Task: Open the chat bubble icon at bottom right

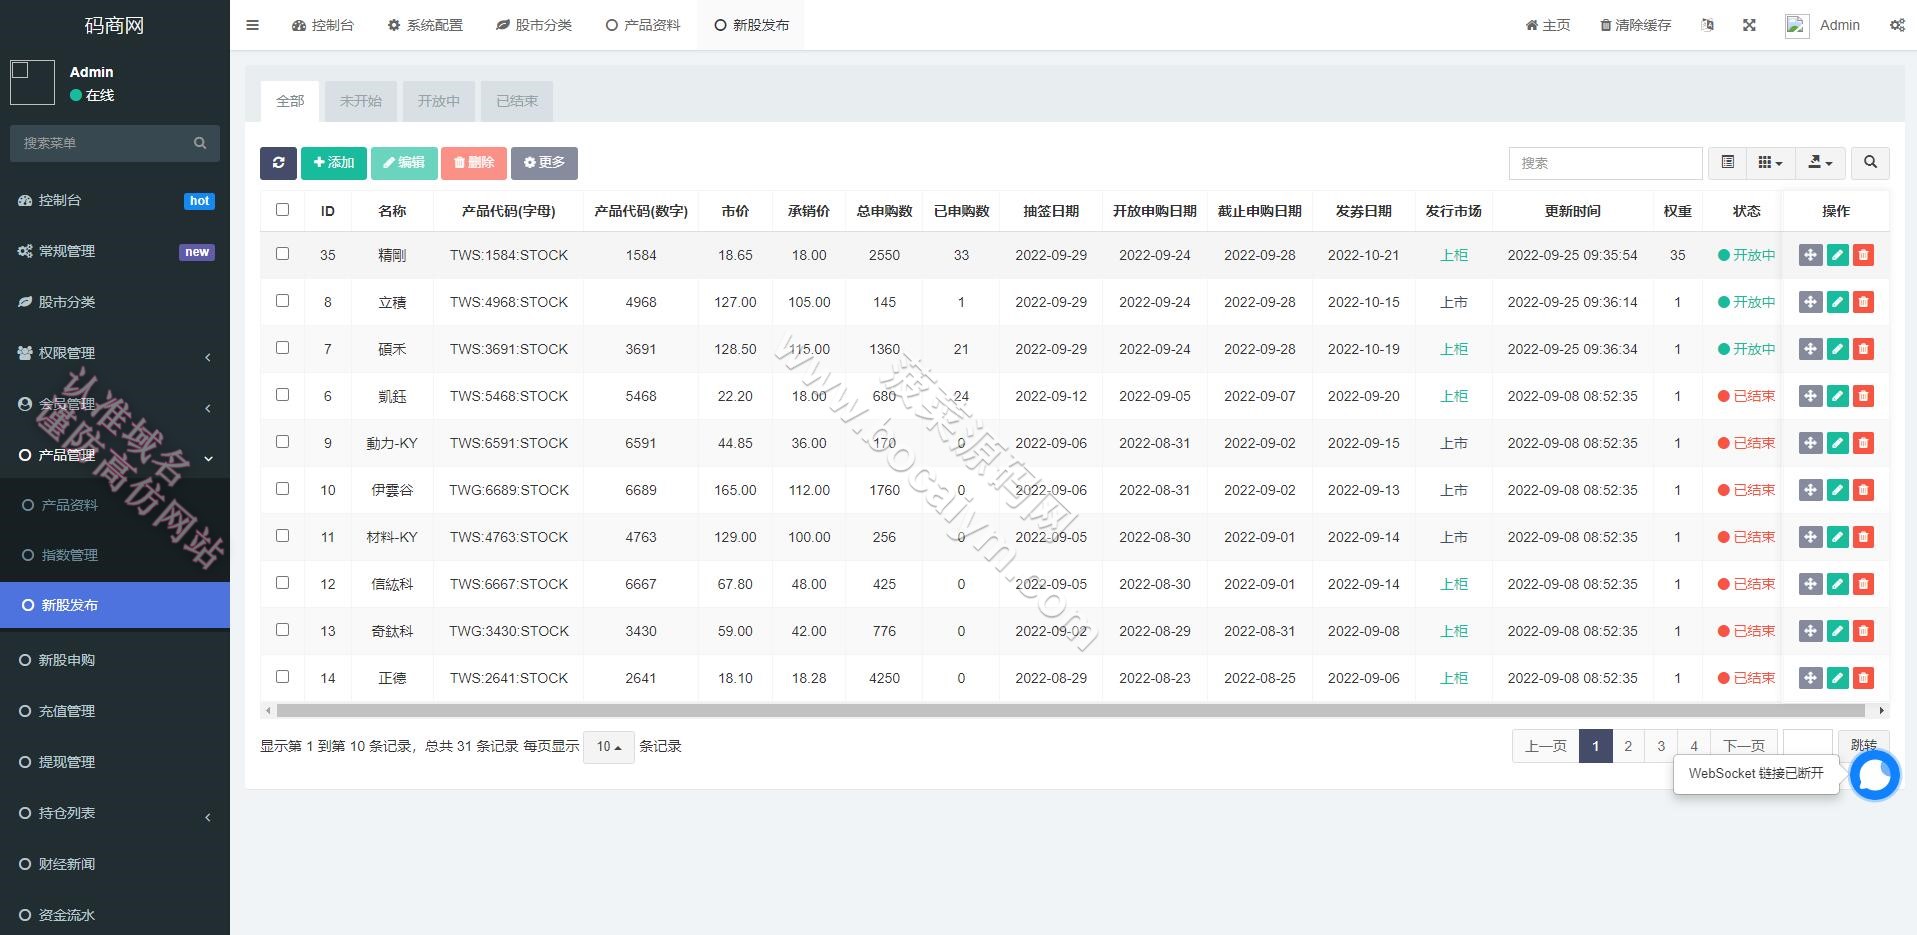Action: click(x=1874, y=775)
